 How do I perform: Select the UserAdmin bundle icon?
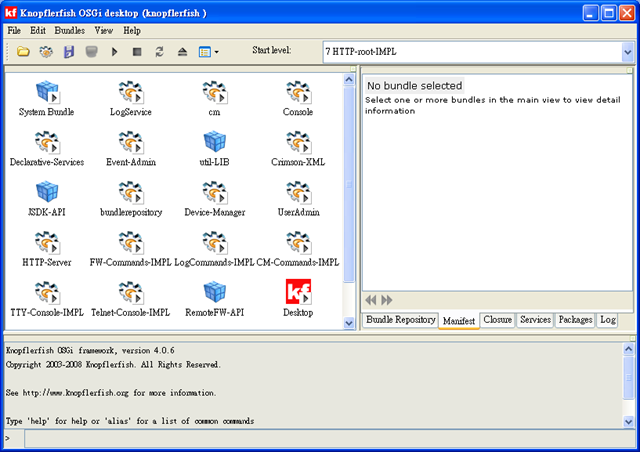298,192
